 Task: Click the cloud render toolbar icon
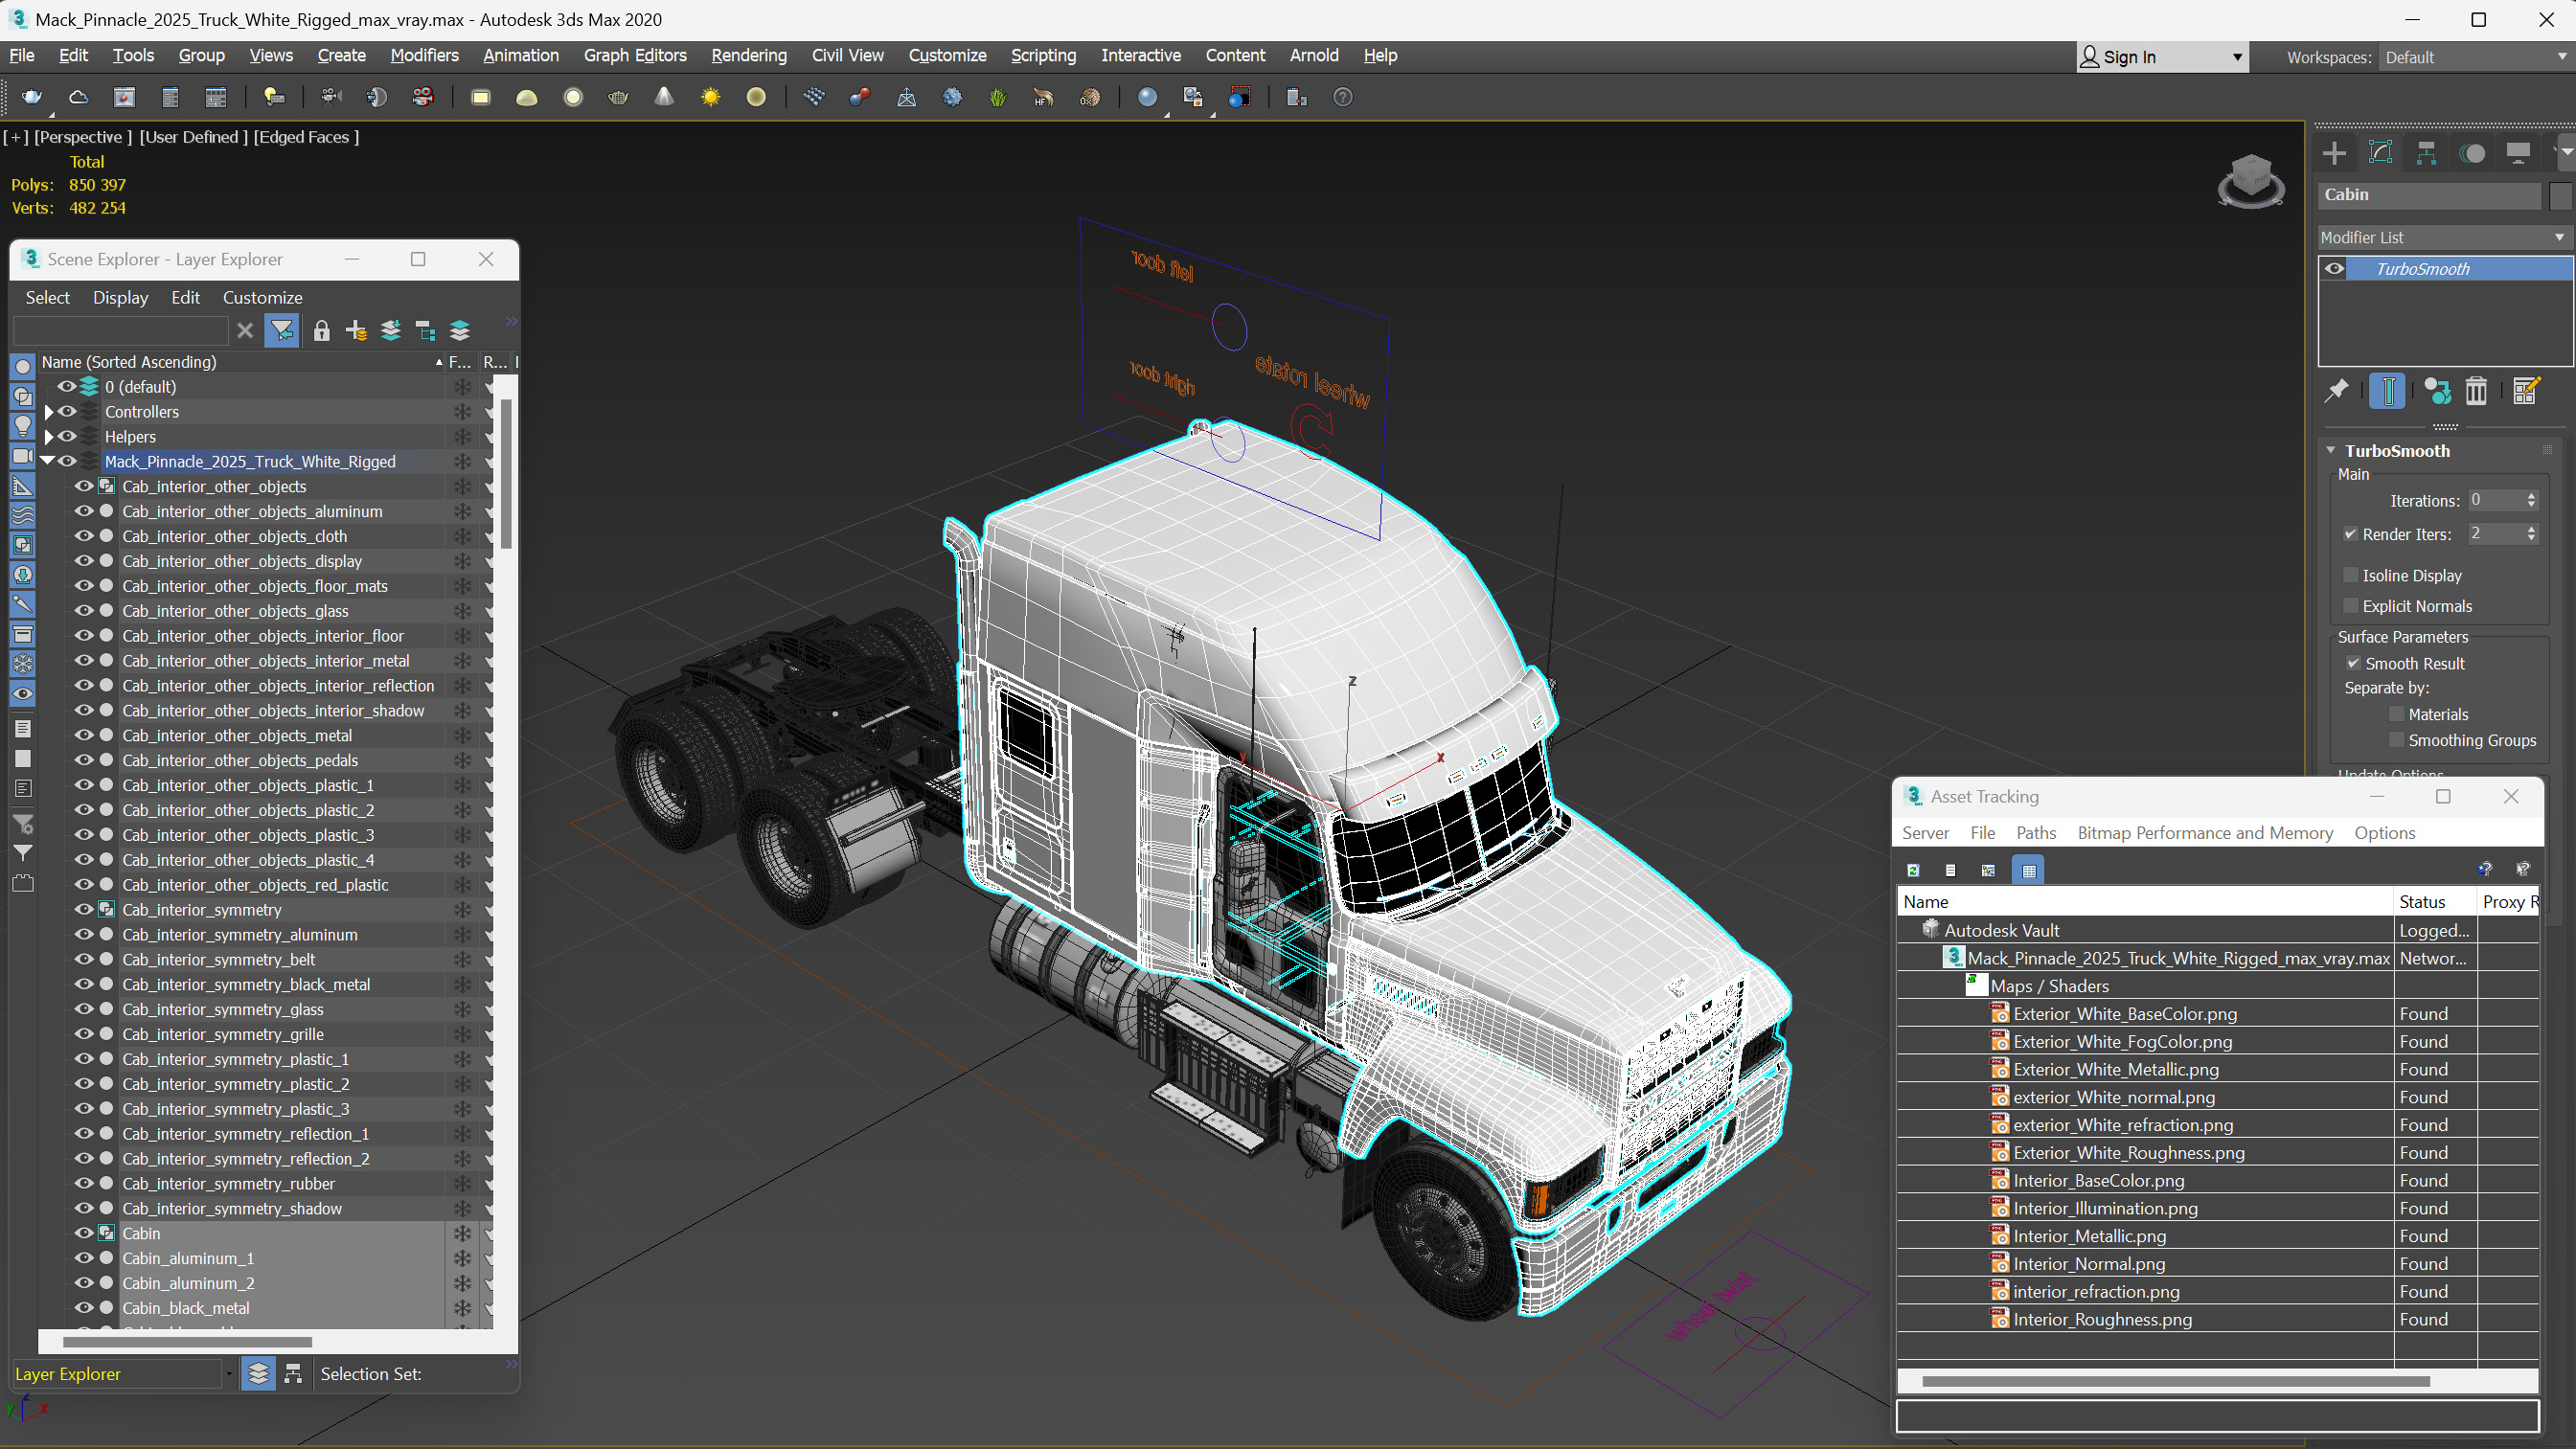[x=78, y=97]
